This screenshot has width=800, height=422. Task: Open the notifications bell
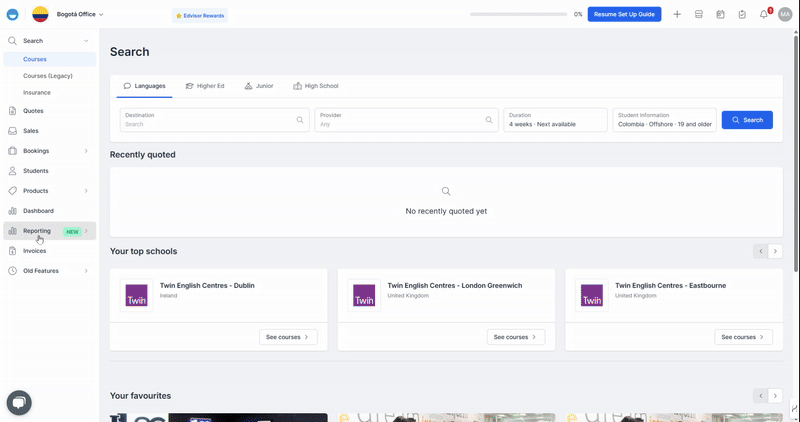[764, 14]
